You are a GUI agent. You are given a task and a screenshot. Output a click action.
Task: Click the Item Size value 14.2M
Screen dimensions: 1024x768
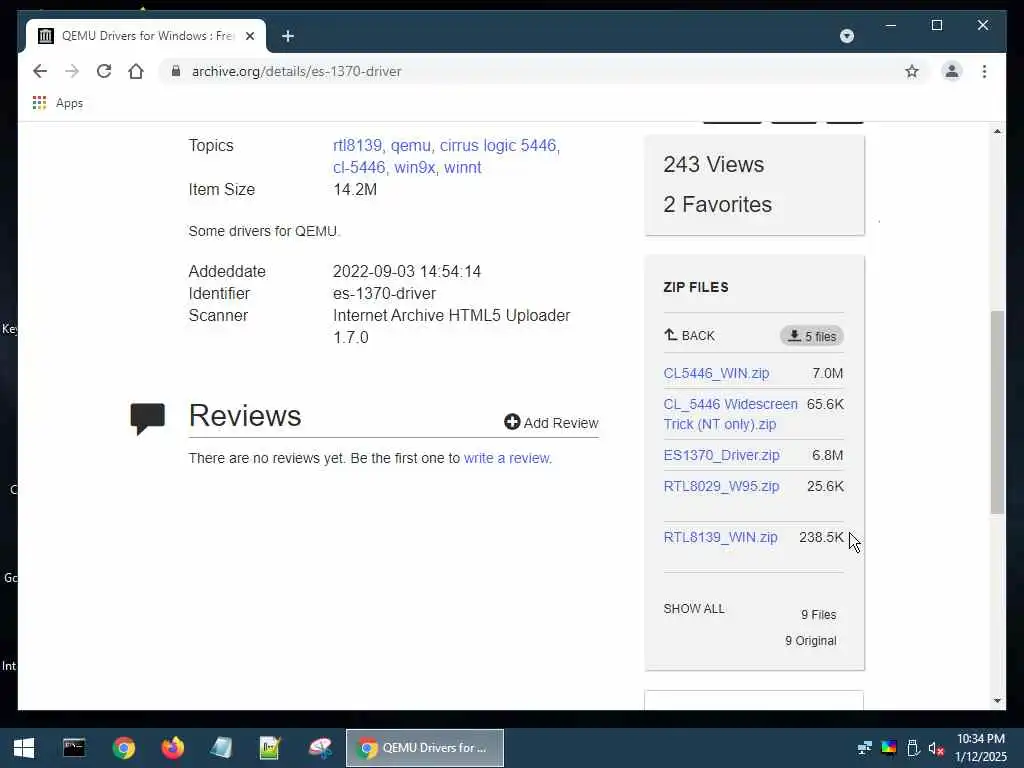click(x=355, y=189)
